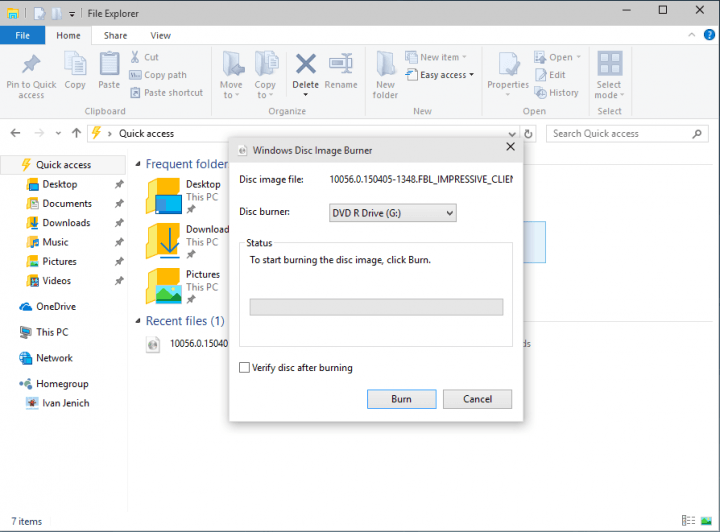Open Pictures in navigation pane

(59, 262)
